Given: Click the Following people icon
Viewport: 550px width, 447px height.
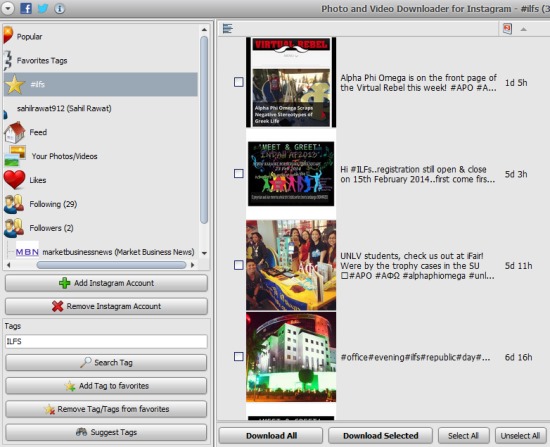Looking at the screenshot, I should [x=14, y=204].
